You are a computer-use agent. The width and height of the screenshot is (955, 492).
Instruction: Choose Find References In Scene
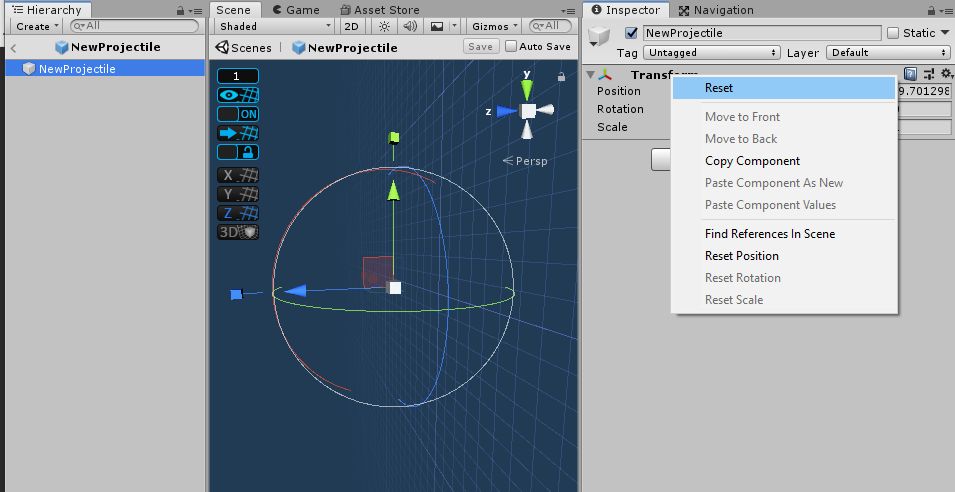tap(784, 234)
